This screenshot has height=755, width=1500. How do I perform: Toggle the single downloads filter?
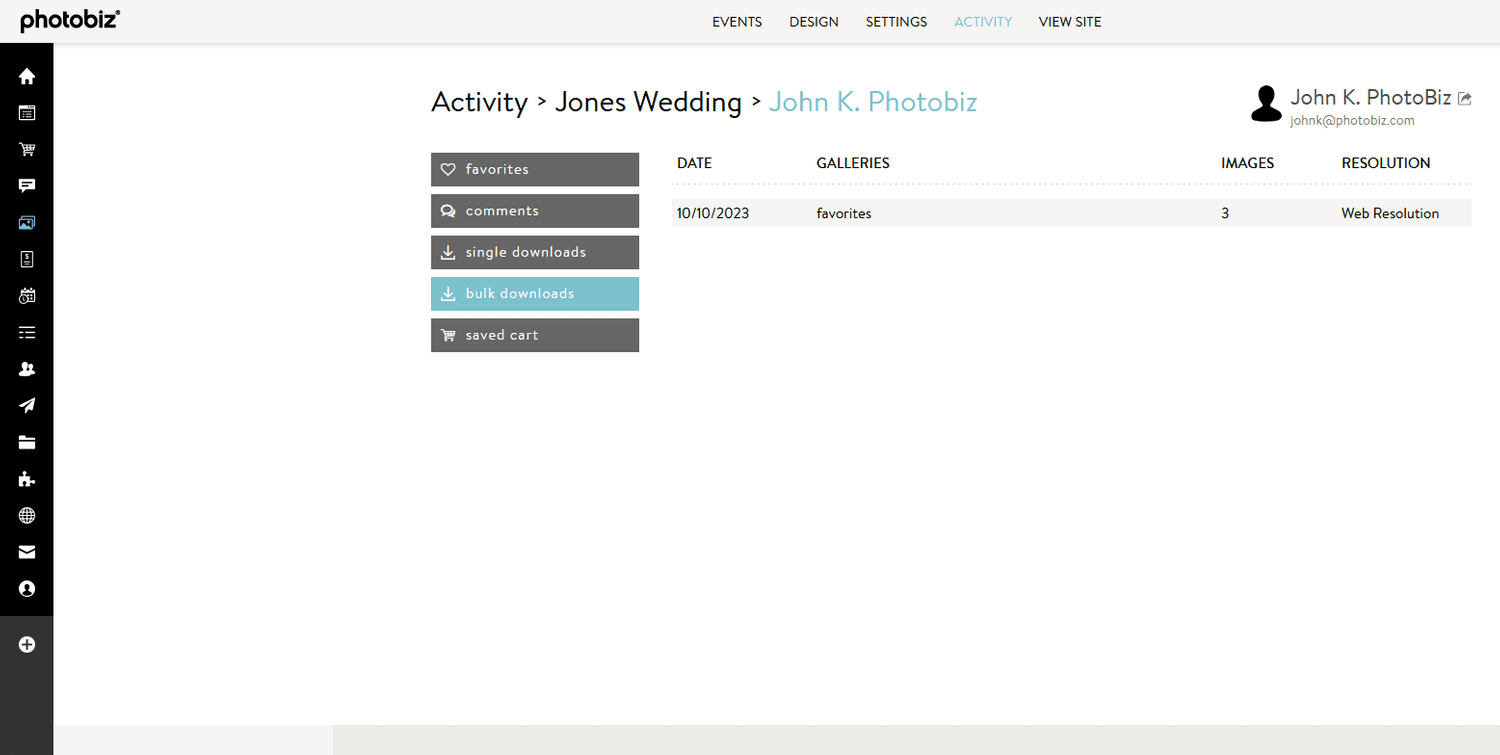(534, 252)
